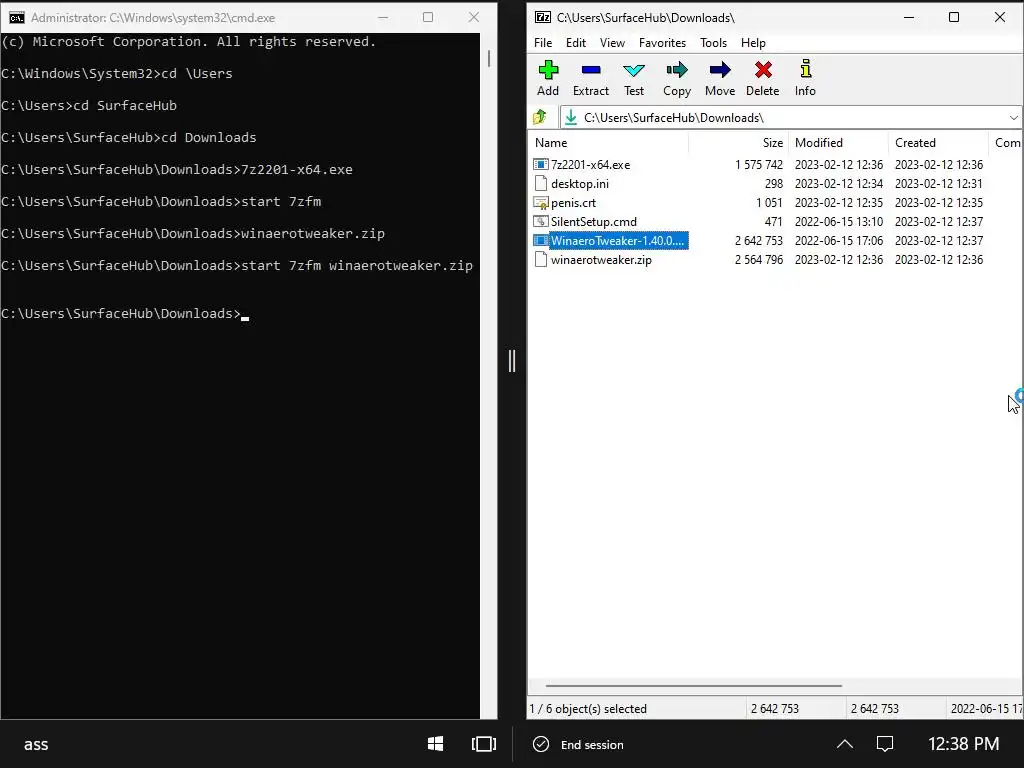The image size is (1024, 768).
Task: Click the 7z title bar icon
Action: pyautogui.click(x=543, y=17)
